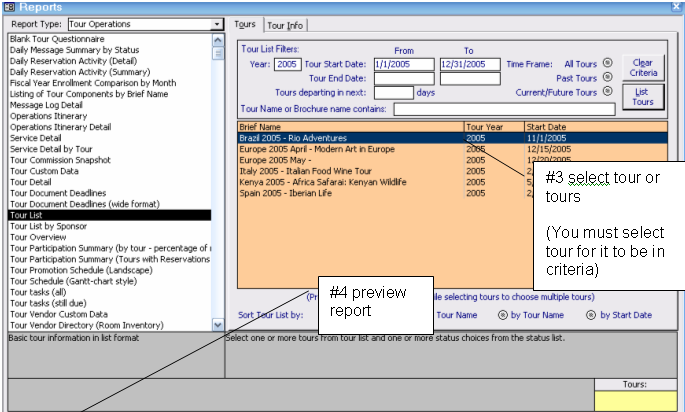Select the Tours tab

point(245,24)
